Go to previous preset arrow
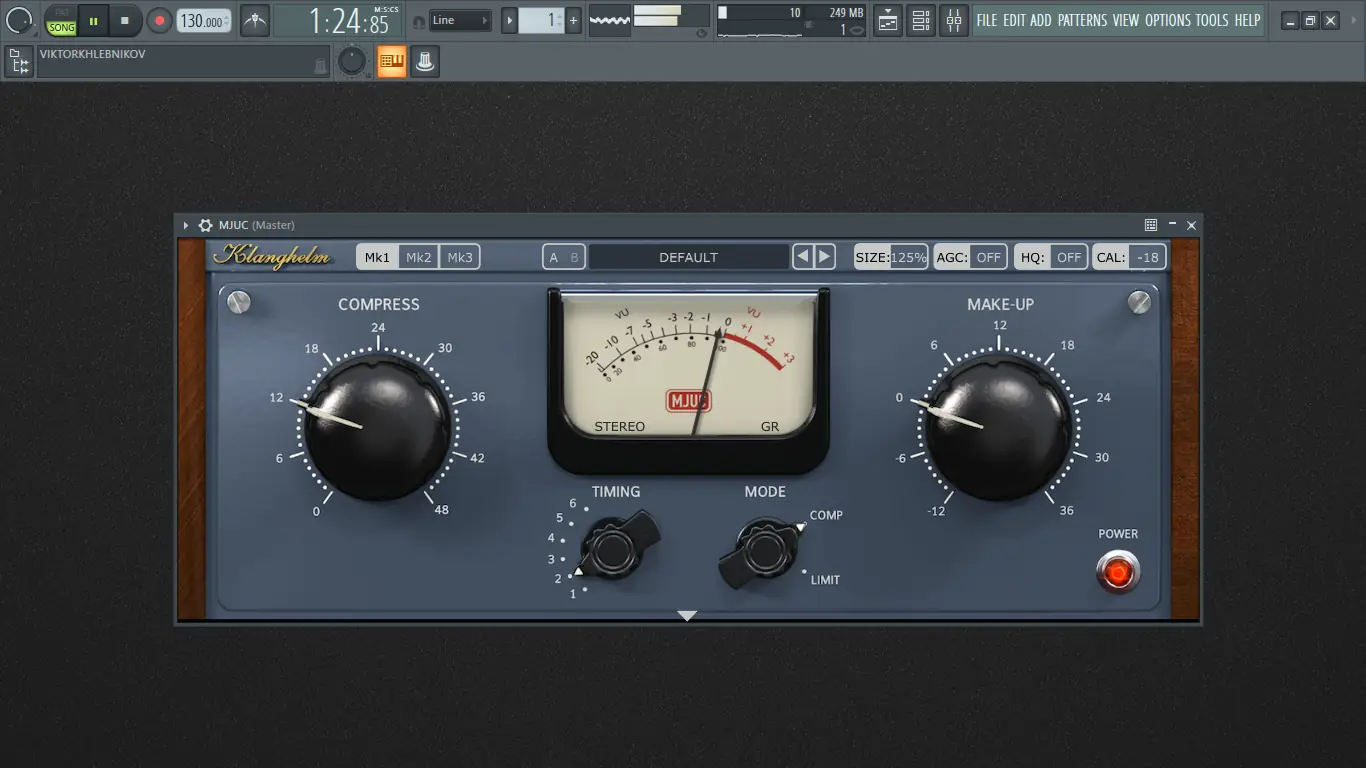The width and height of the screenshot is (1366, 768). click(803, 257)
